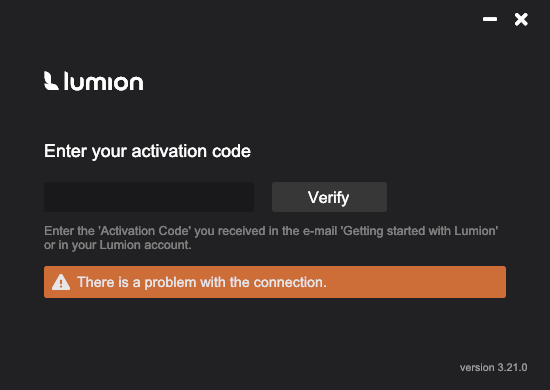Viewport: 550px width, 390px height.
Task: Click the right end of the code field
Action: [x=248, y=197]
